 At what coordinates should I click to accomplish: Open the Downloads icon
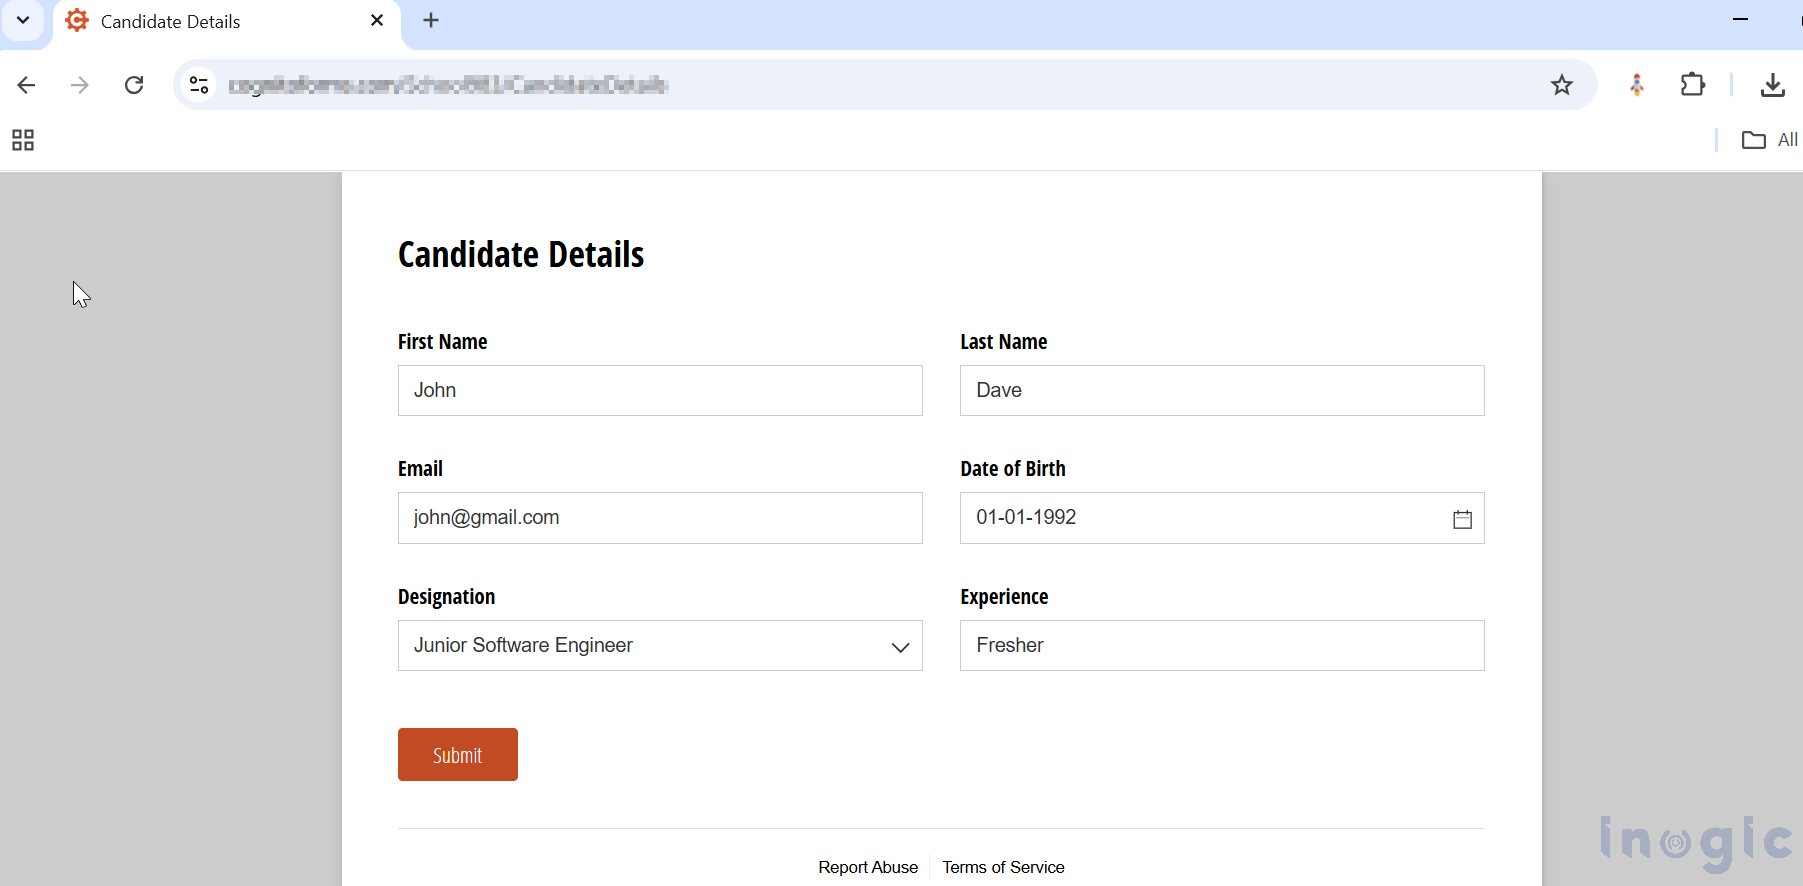pos(1773,85)
